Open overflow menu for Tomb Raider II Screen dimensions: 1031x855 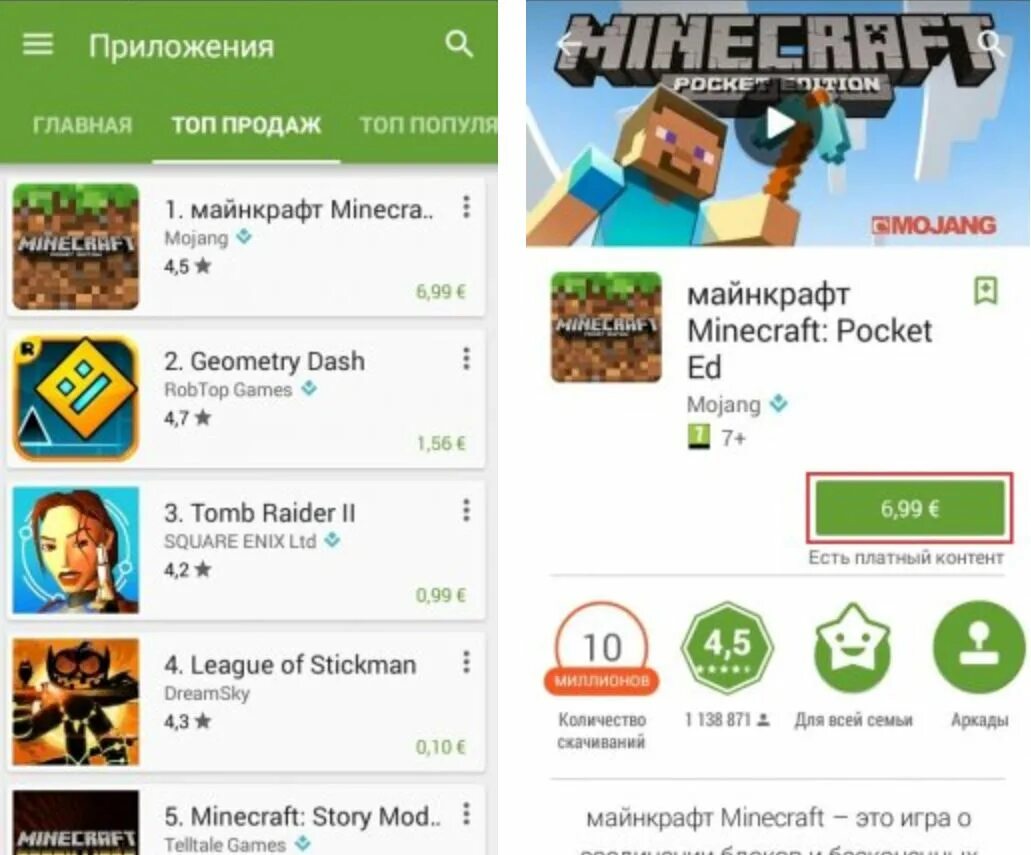click(466, 510)
